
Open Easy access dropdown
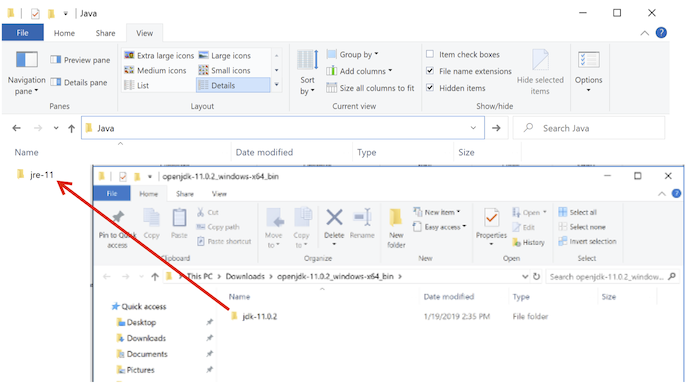439,227
